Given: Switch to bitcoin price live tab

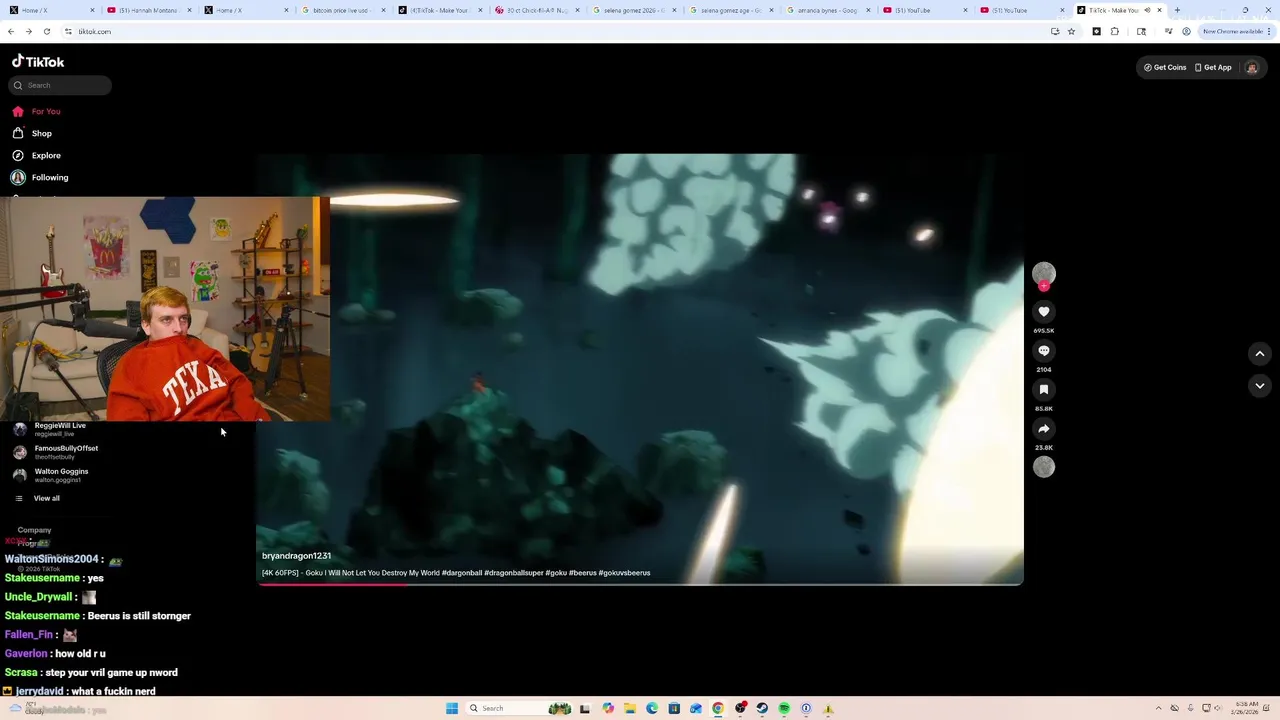Looking at the screenshot, I should click(342, 10).
